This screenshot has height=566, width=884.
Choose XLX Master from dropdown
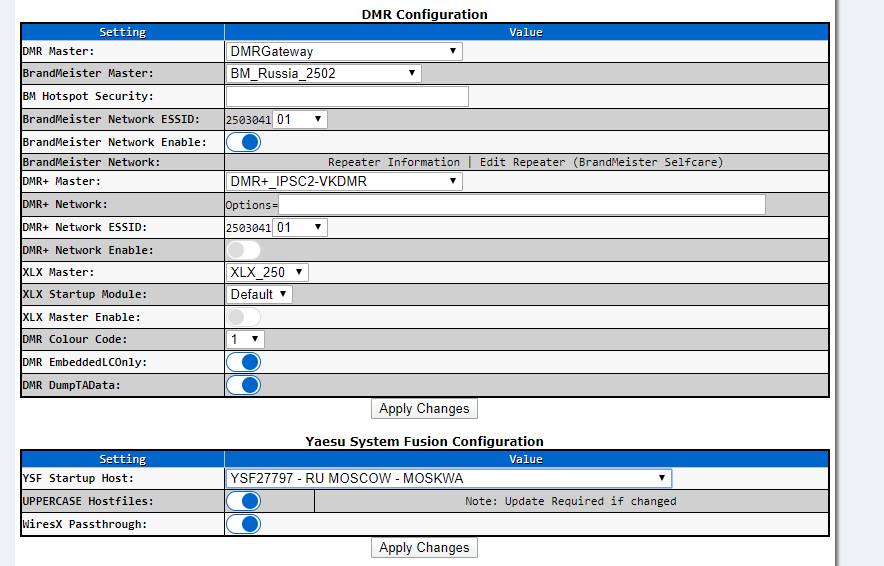click(x=268, y=272)
